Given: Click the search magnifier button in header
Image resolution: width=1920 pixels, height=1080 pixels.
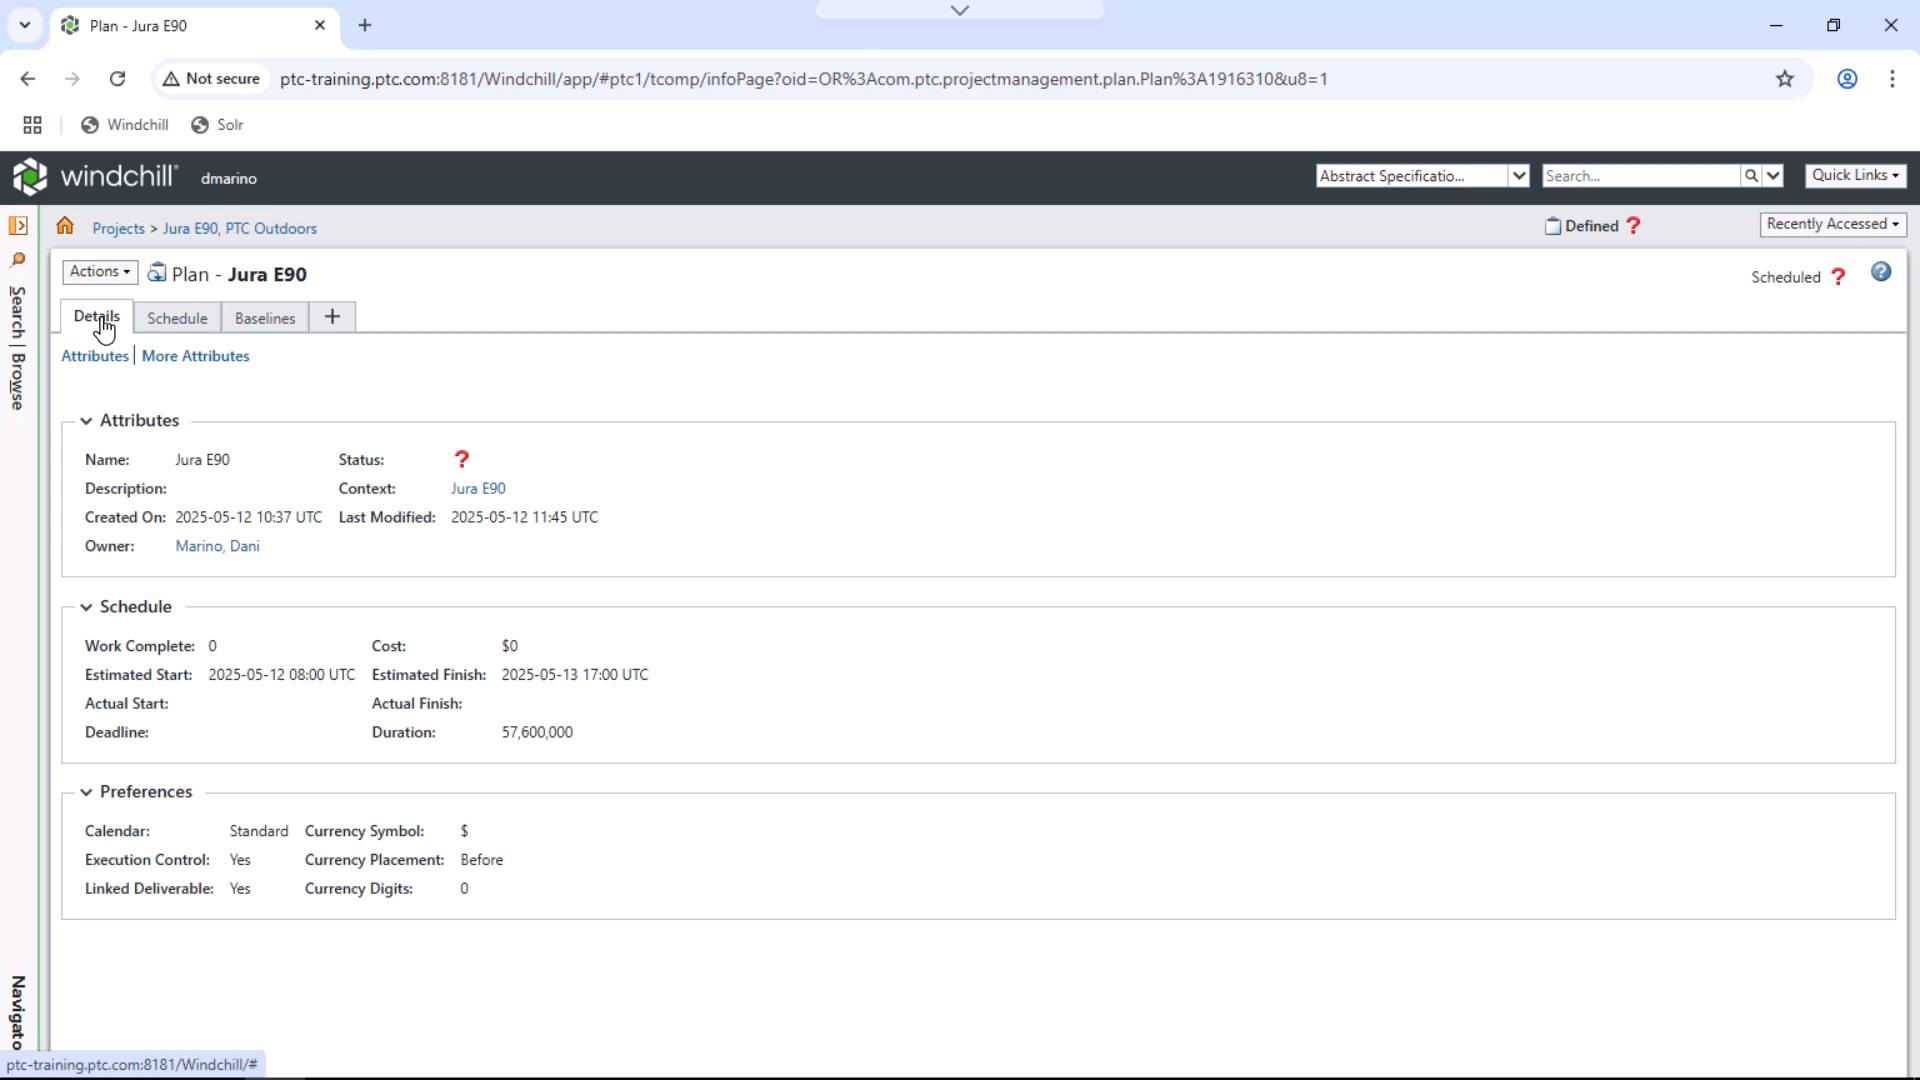Looking at the screenshot, I should [1751, 176].
